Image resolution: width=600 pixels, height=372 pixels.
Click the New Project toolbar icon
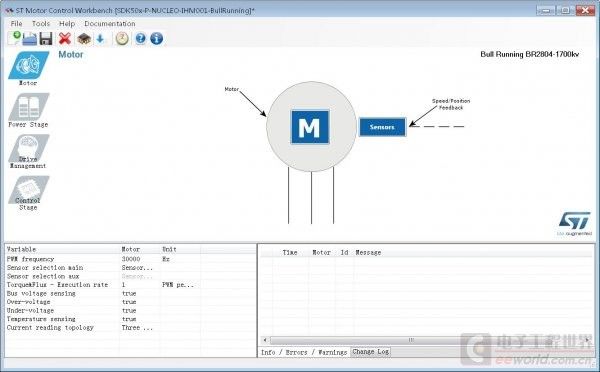point(15,38)
